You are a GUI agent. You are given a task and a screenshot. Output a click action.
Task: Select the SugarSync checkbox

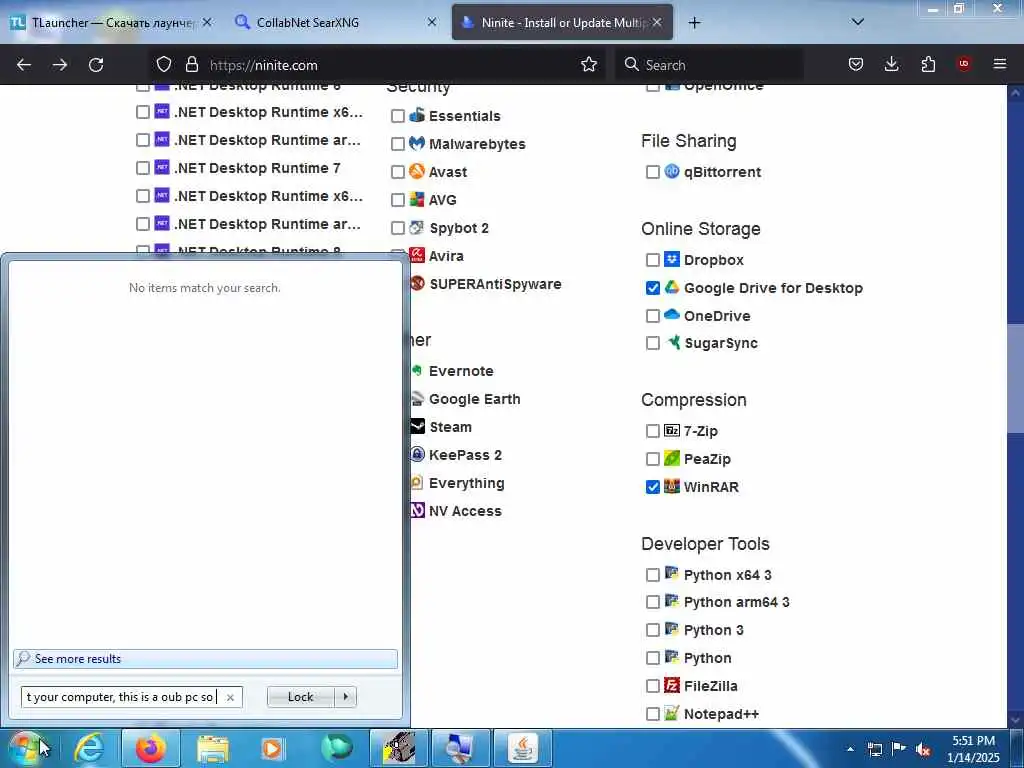[x=652, y=344]
